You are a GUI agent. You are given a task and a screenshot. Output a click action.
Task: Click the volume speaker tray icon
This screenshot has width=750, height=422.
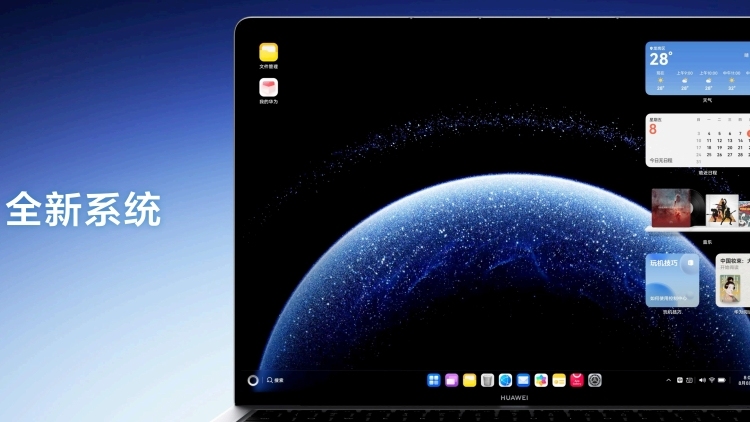click(x=702, y=380)
